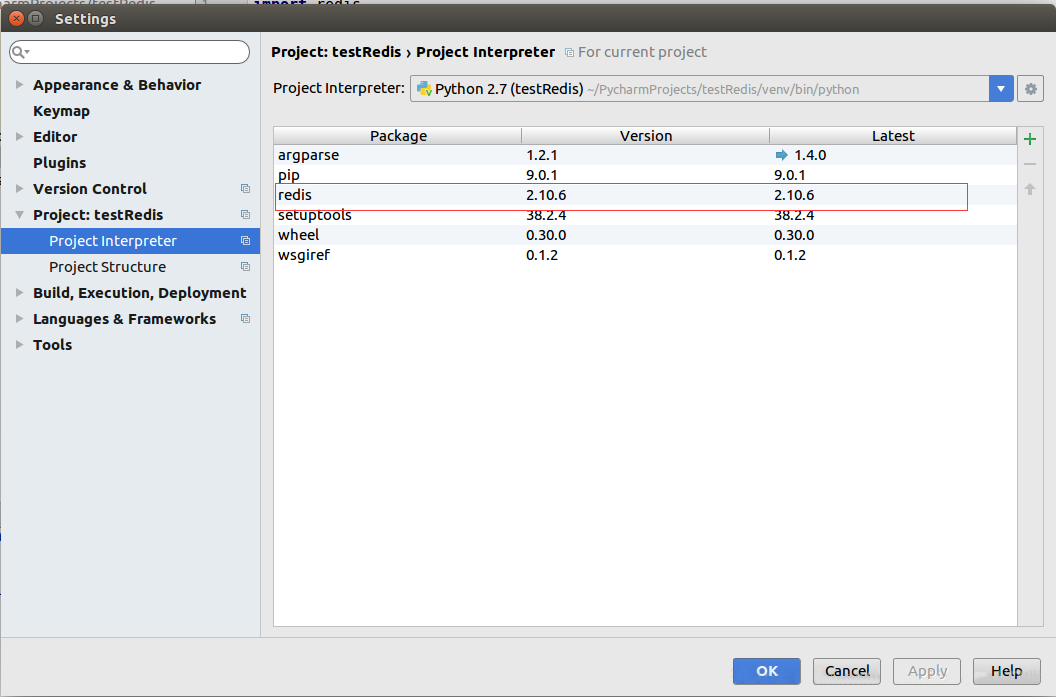The image size is (1056, 697).
Task: Expand the Build, Execution, Deployment arrow
Action: pos(20,293)
